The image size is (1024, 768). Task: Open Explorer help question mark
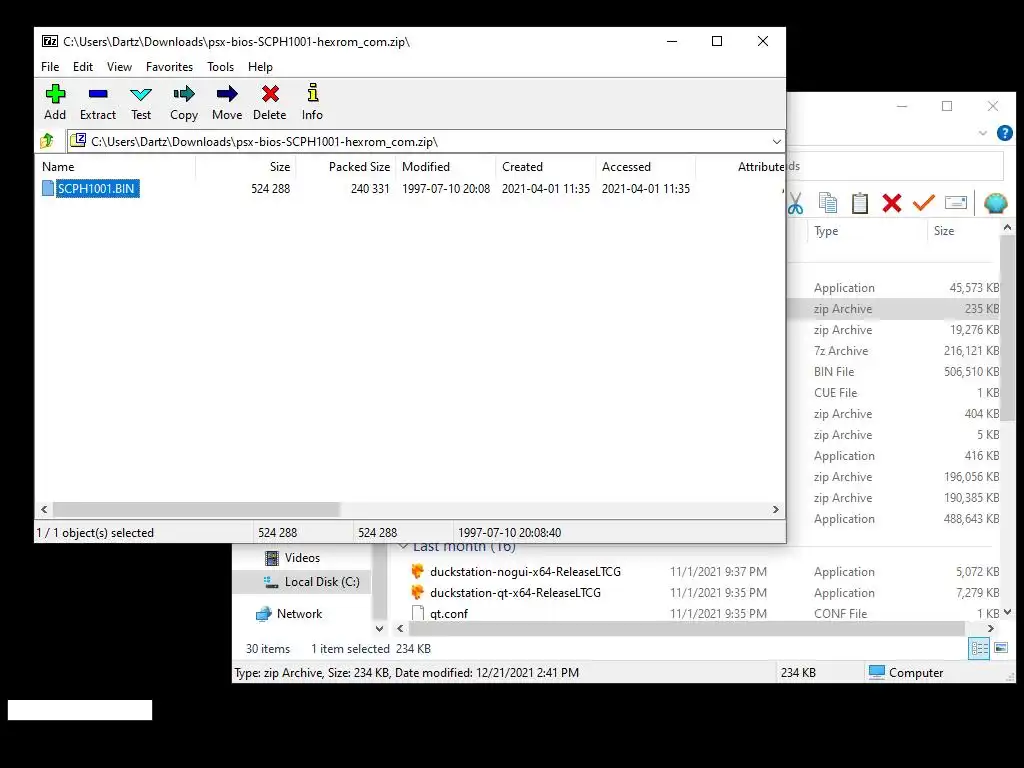tap(1004, 133)
